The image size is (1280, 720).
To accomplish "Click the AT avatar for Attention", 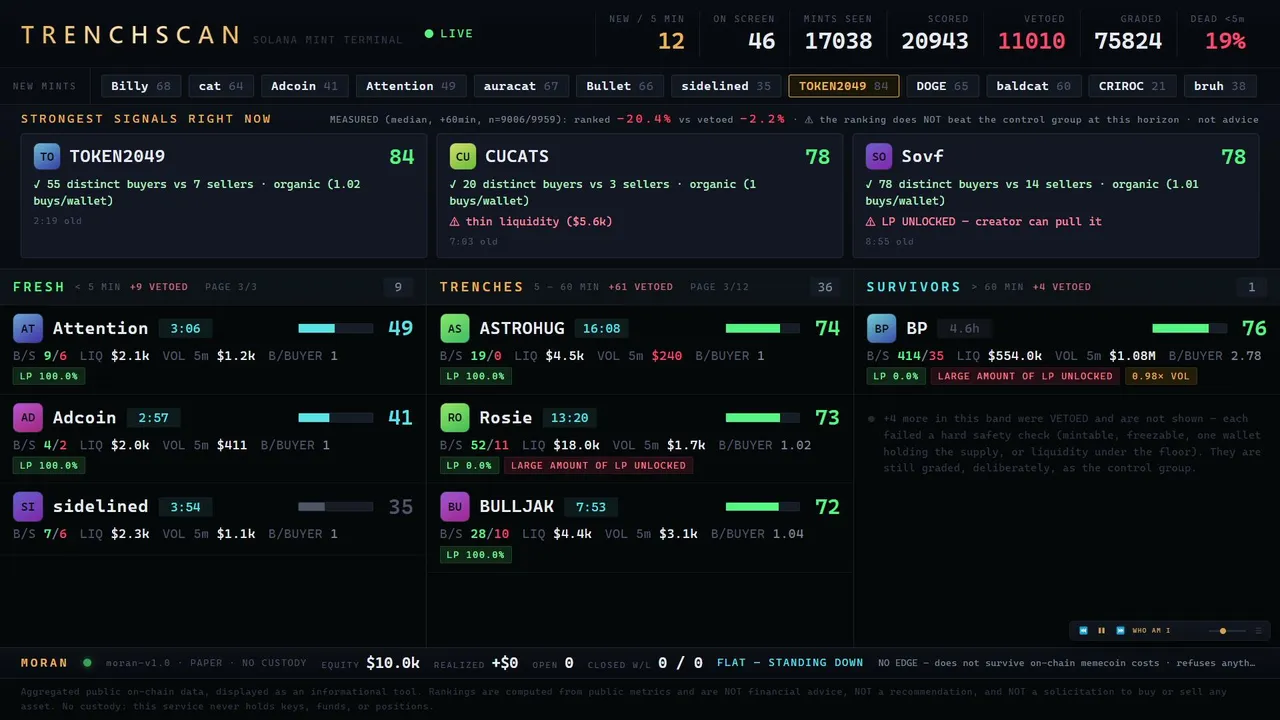I will pos(28,328).
